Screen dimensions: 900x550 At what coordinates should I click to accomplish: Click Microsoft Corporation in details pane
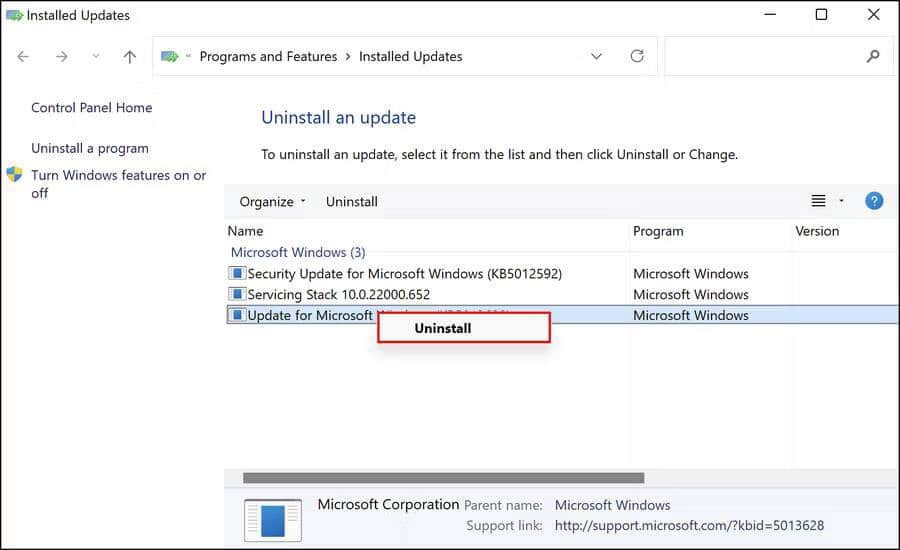coord(389,504)
